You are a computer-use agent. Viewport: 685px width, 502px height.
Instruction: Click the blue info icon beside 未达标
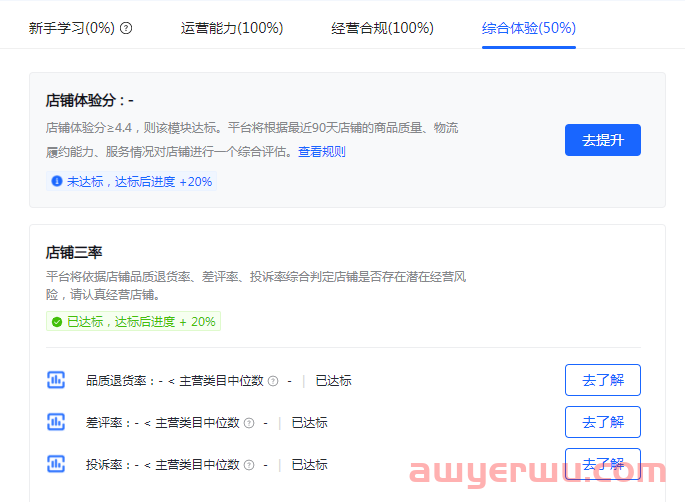click(57, 181)
